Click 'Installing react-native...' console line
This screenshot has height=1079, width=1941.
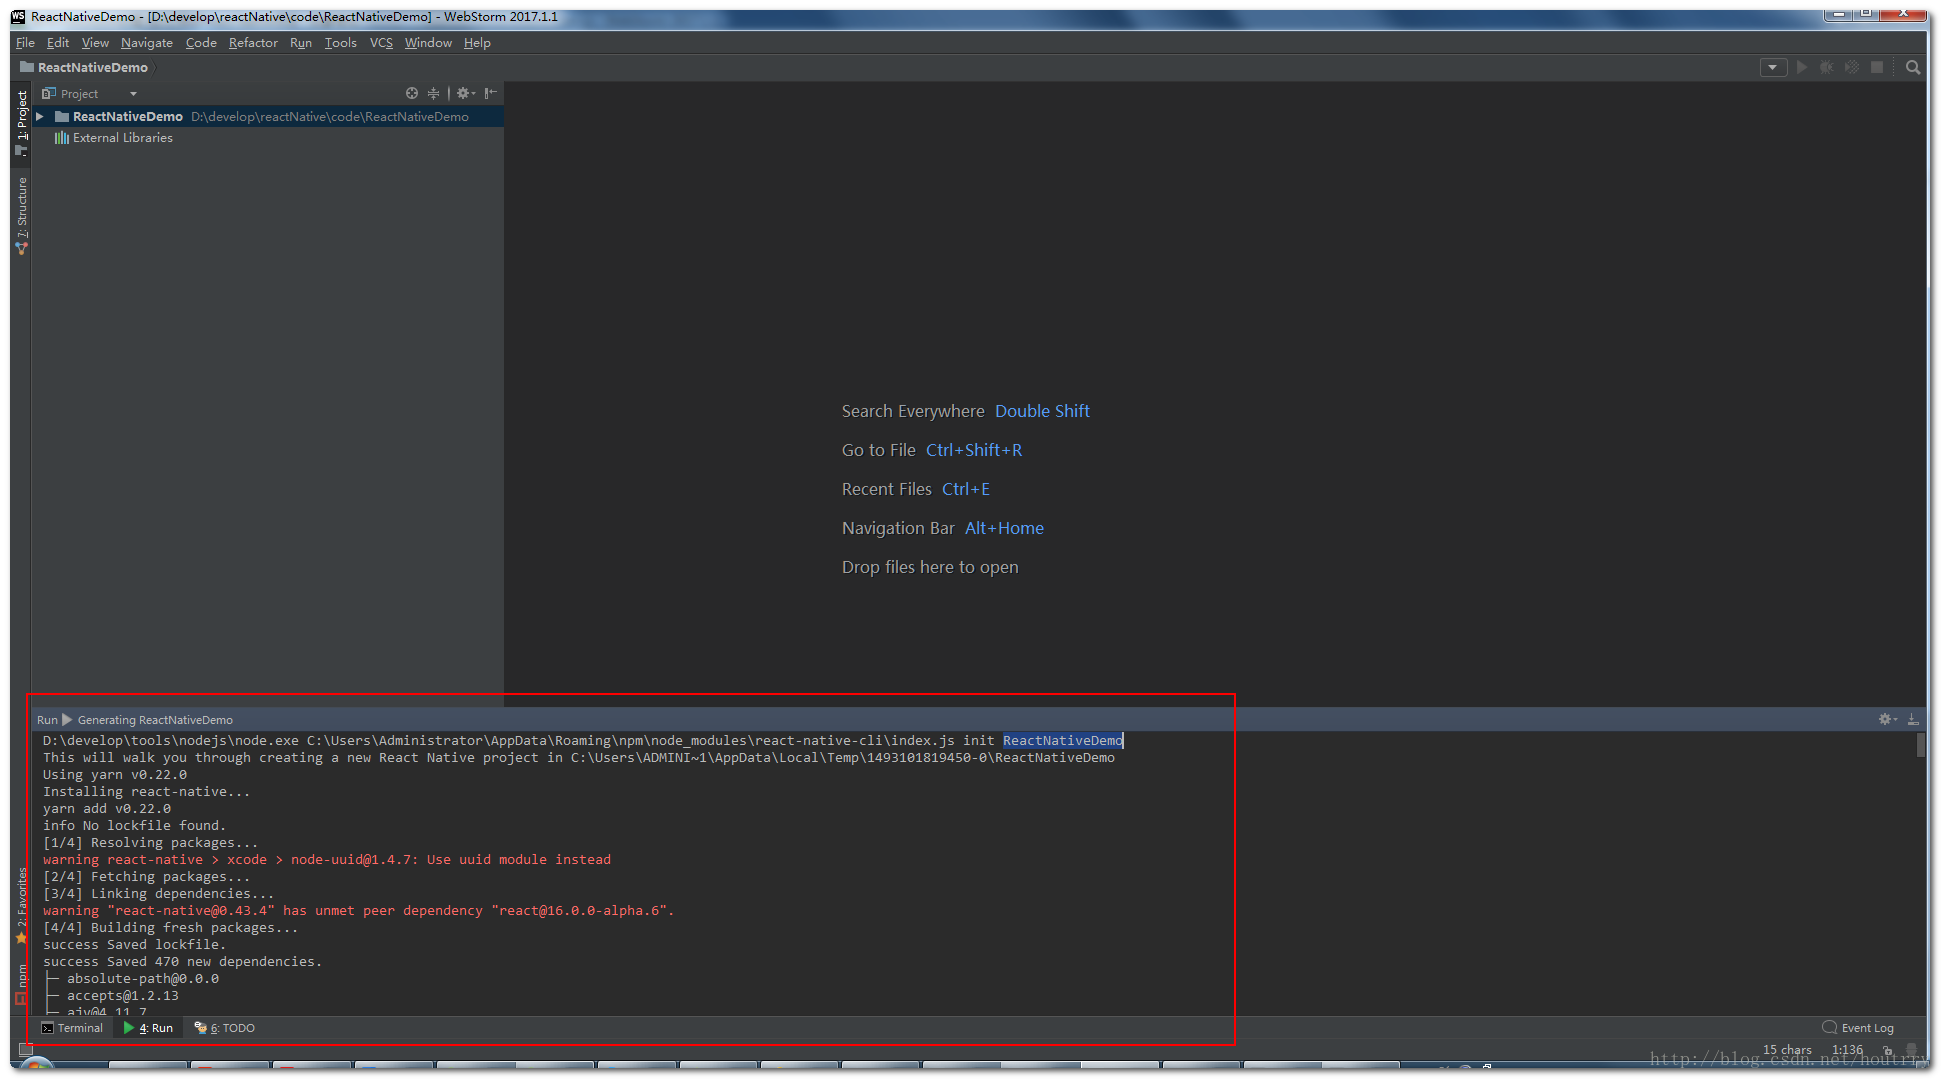147,792
